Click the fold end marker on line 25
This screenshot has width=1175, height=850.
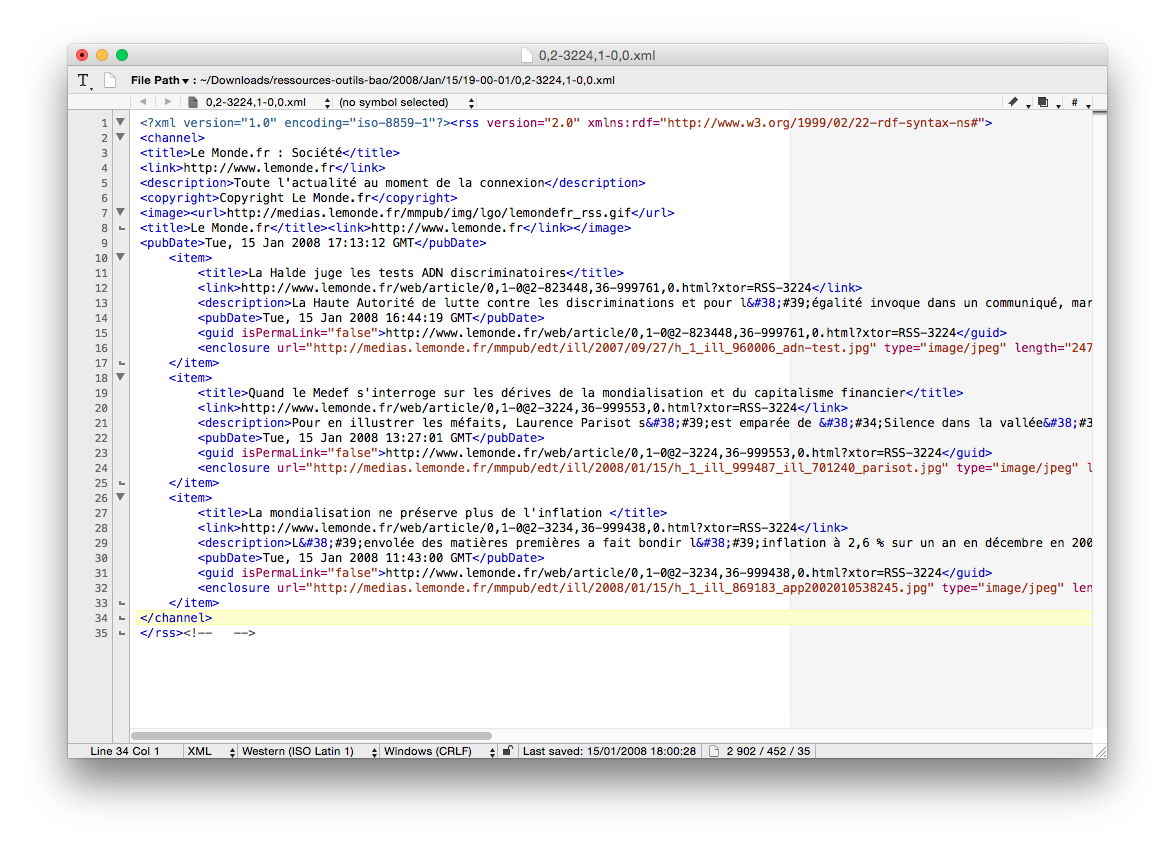pos(121,483)
